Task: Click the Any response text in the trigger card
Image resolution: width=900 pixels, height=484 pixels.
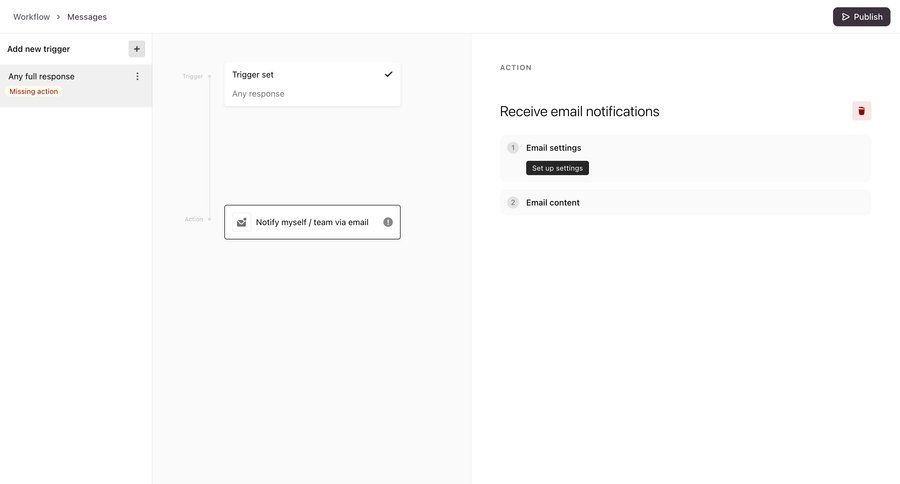Action: point(258,94)
